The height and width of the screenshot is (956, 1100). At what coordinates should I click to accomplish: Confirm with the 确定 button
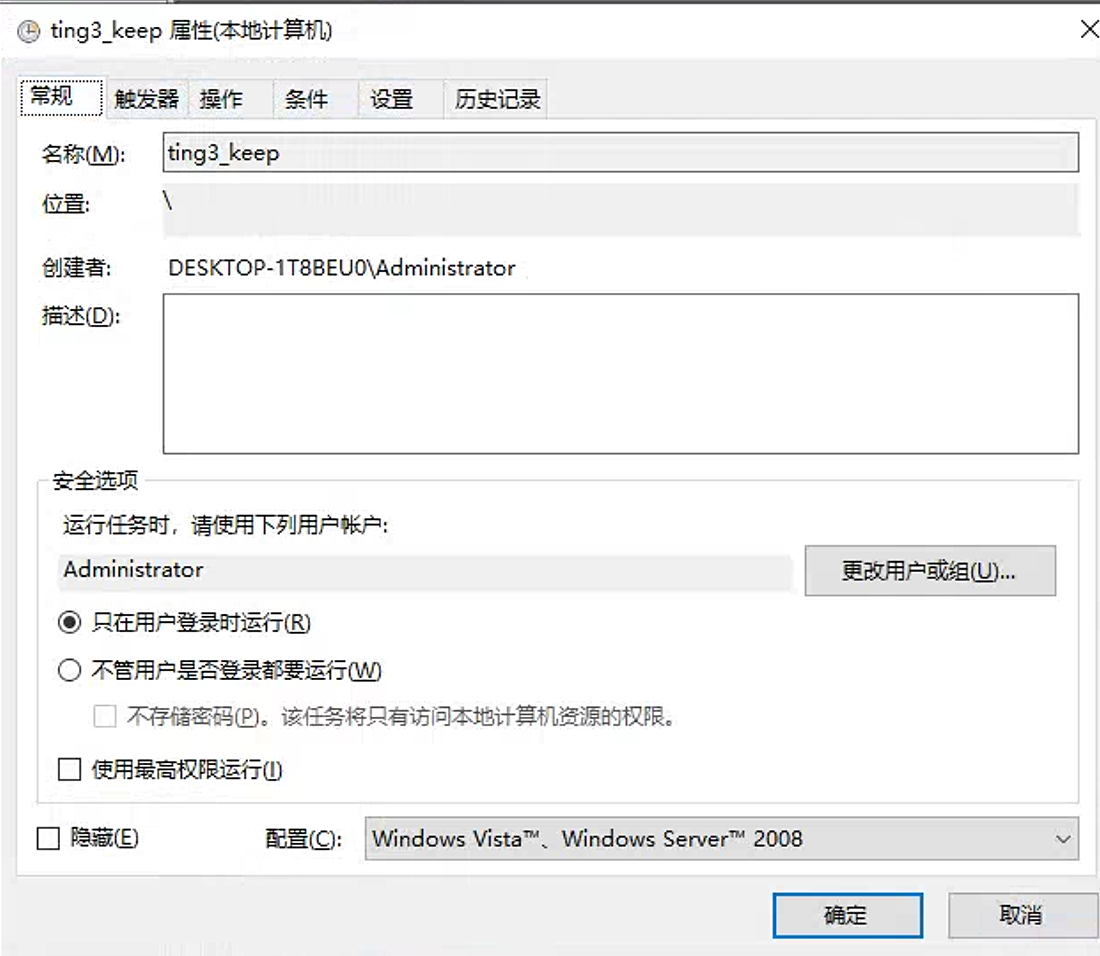pyautogui.click(x=847, y=915)
